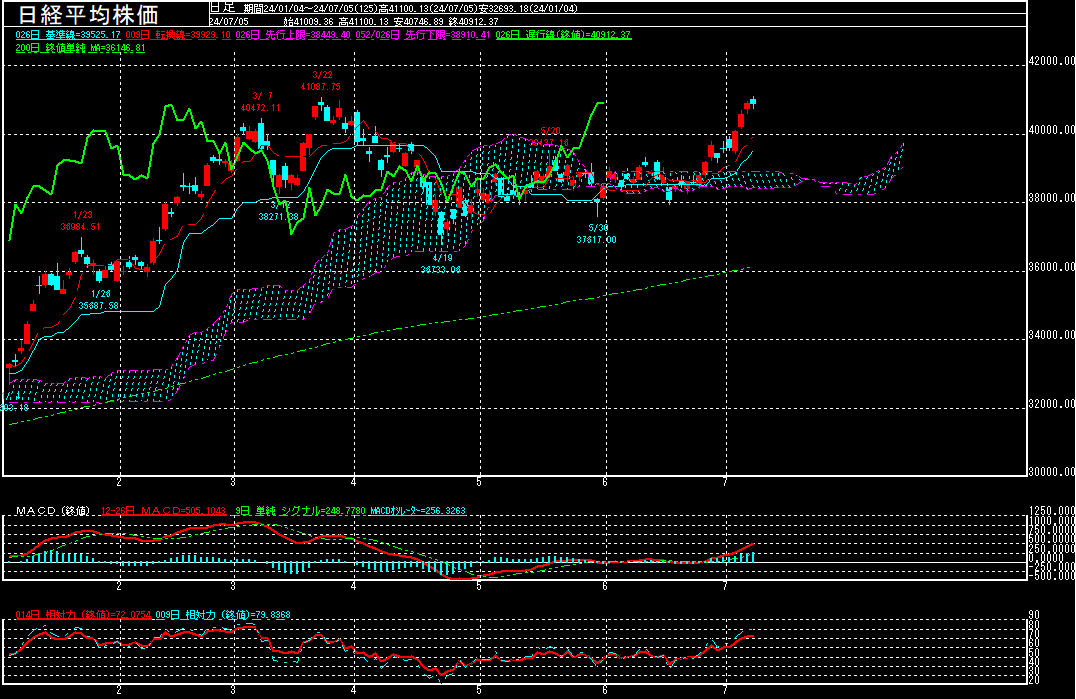Click the 3/22 41087.75 high annotation
Image resolution: width=1076 pixels, height=699 pixels.
click(x=320, y=81)
